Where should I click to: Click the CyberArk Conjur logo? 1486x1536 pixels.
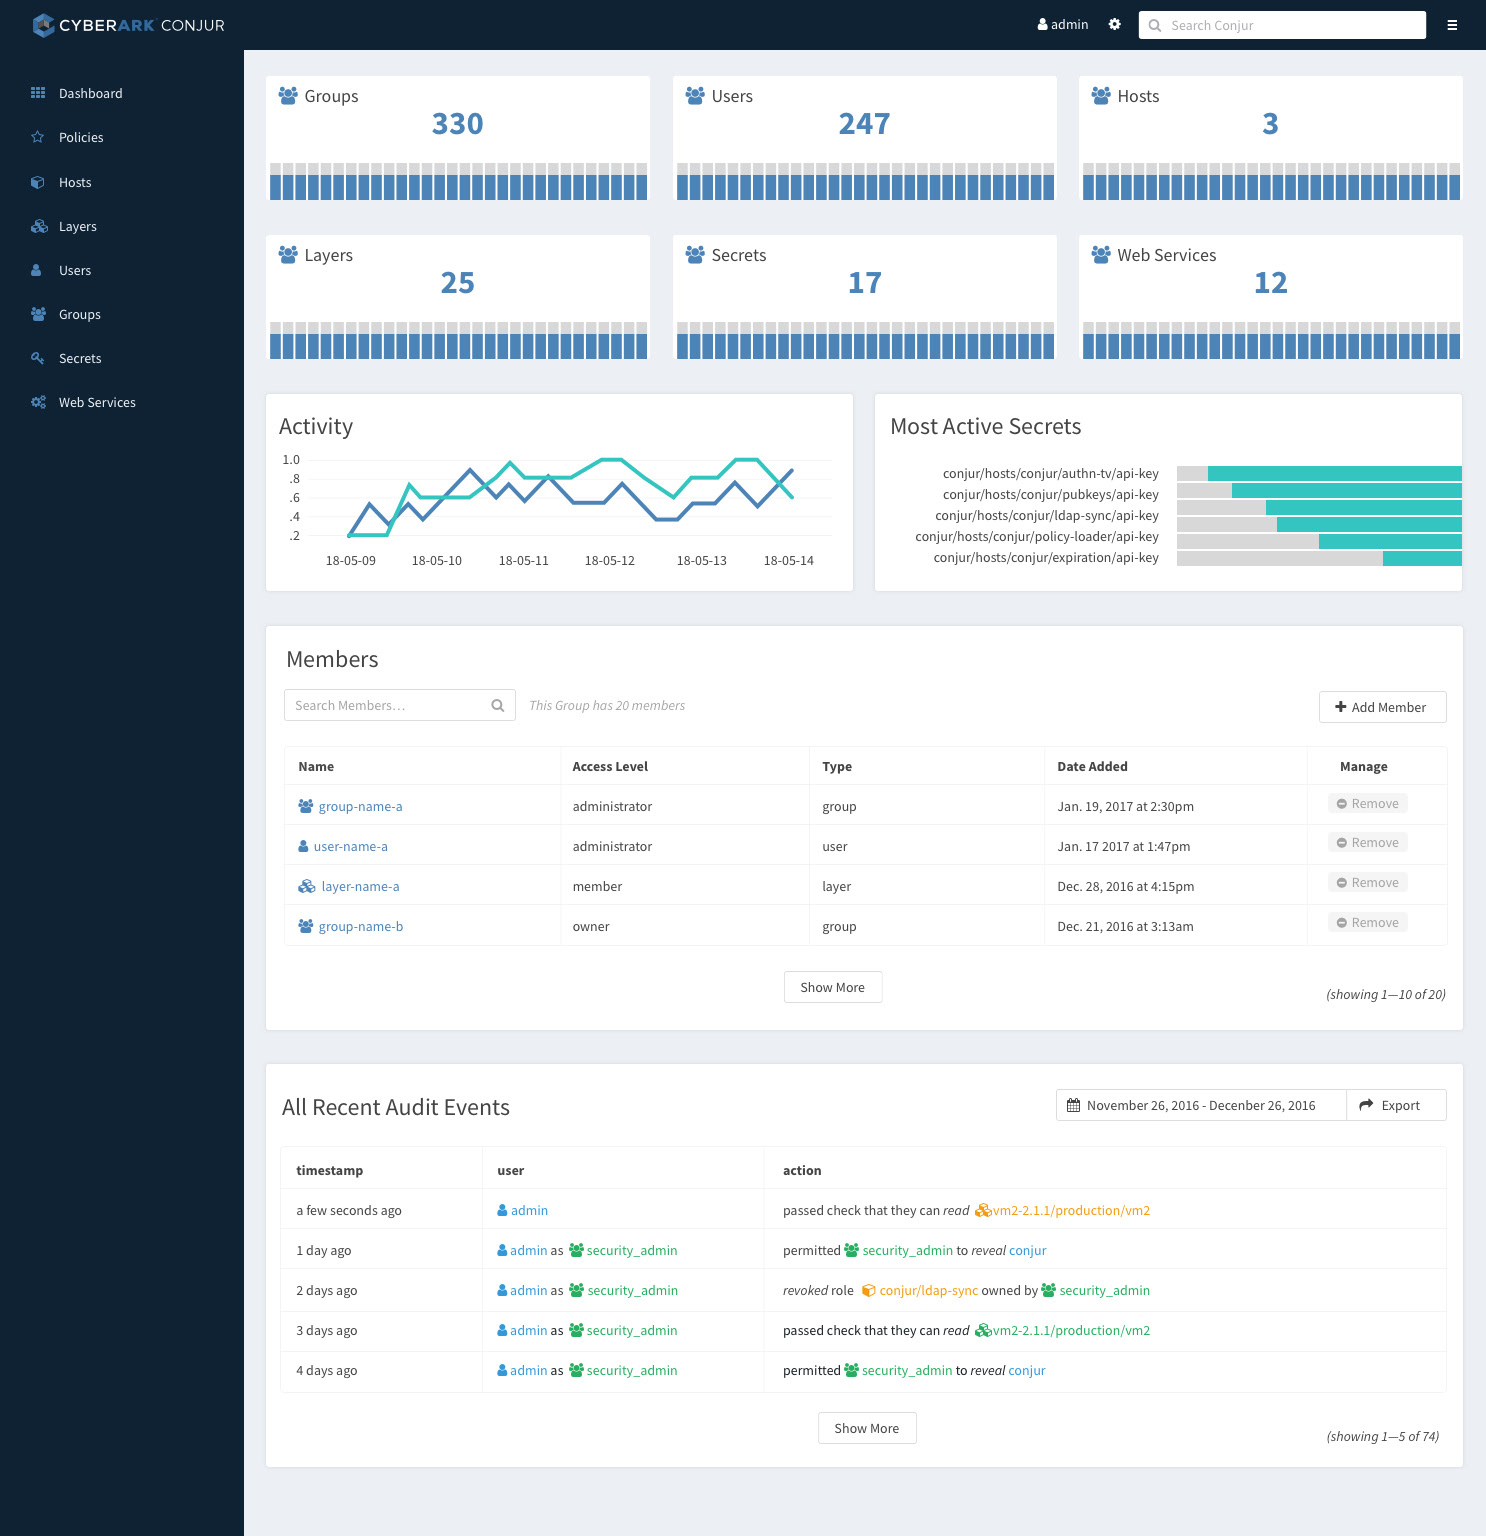(x=128, y=25)
